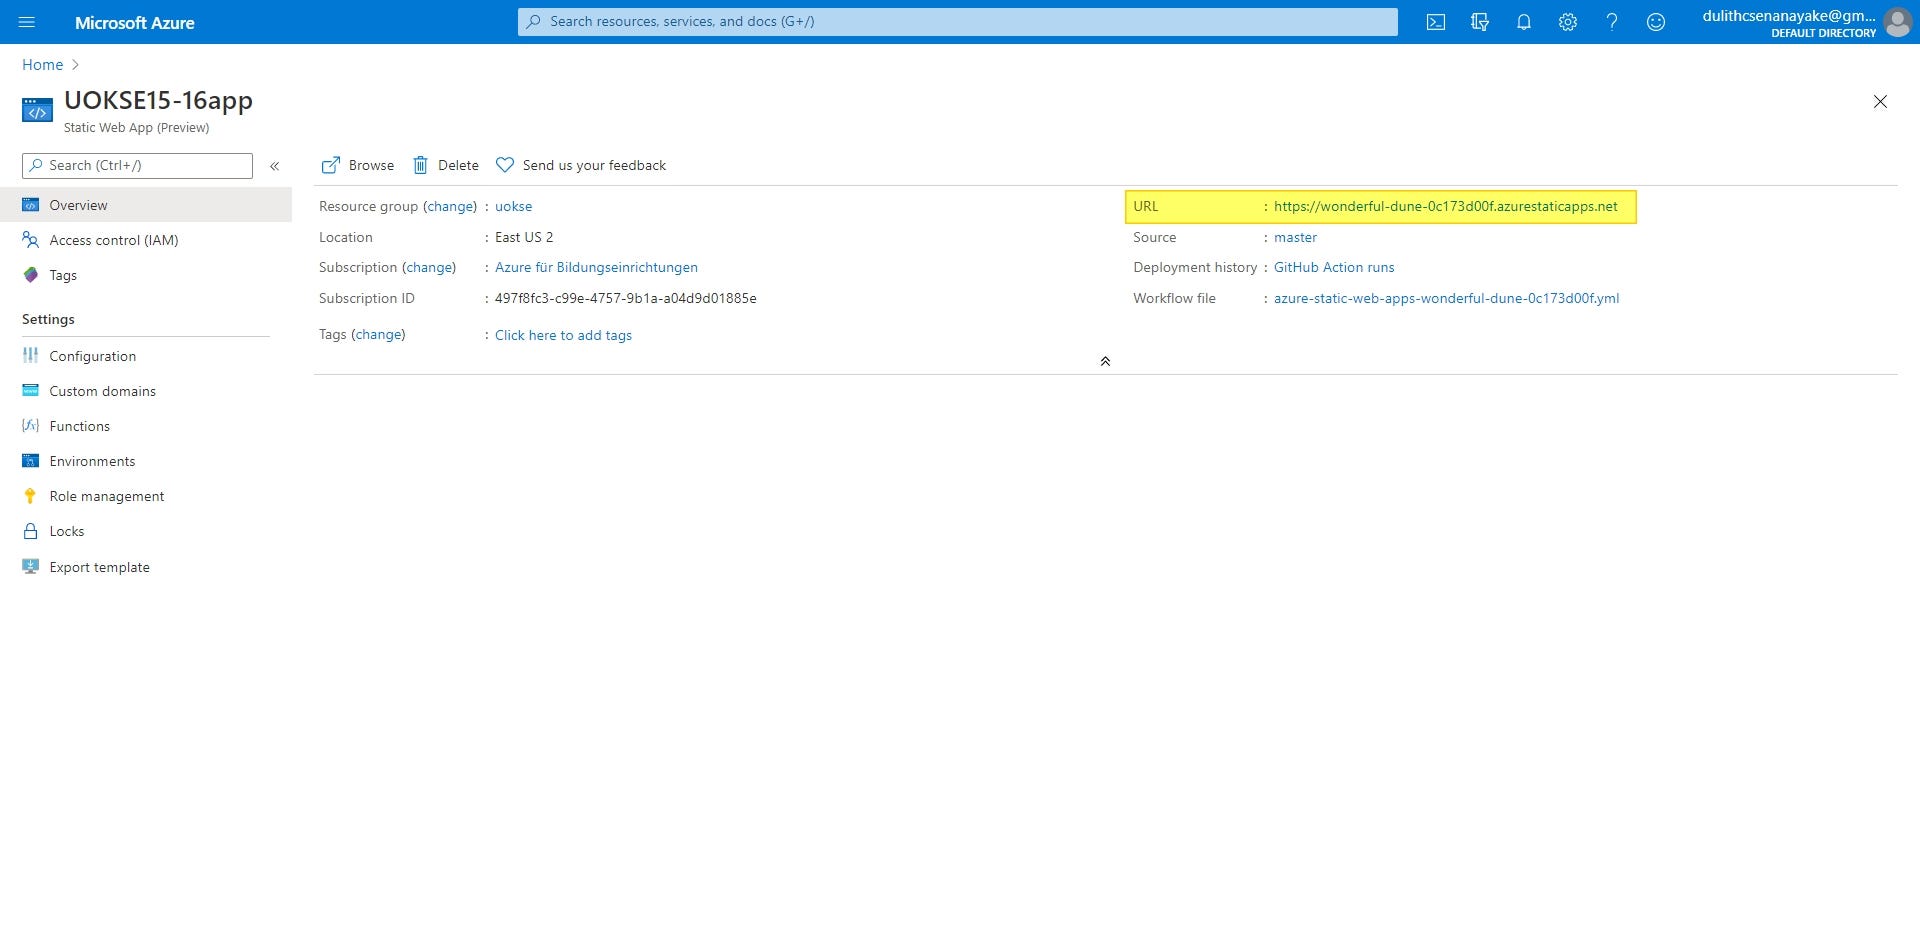The width and height of the screenshot is (1920, 937).
Task: Open portal settings gear
Action: tap(1568, 22)
